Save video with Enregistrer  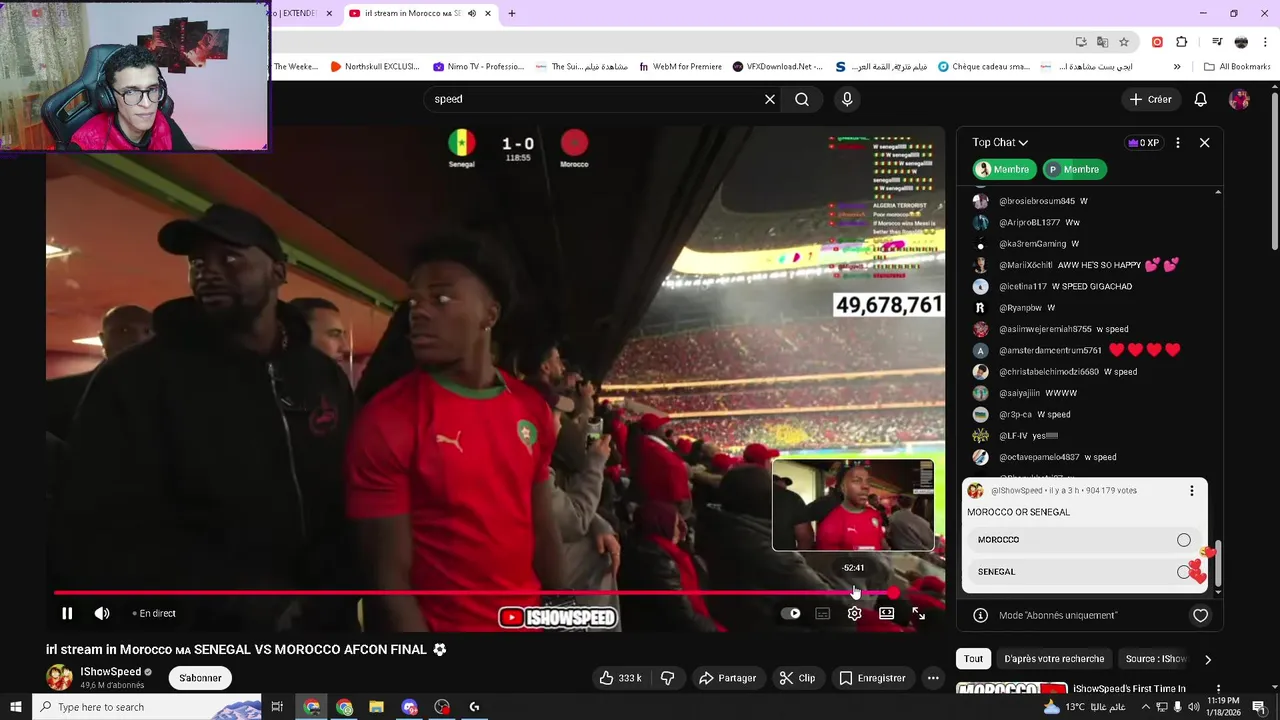[872, 678]
